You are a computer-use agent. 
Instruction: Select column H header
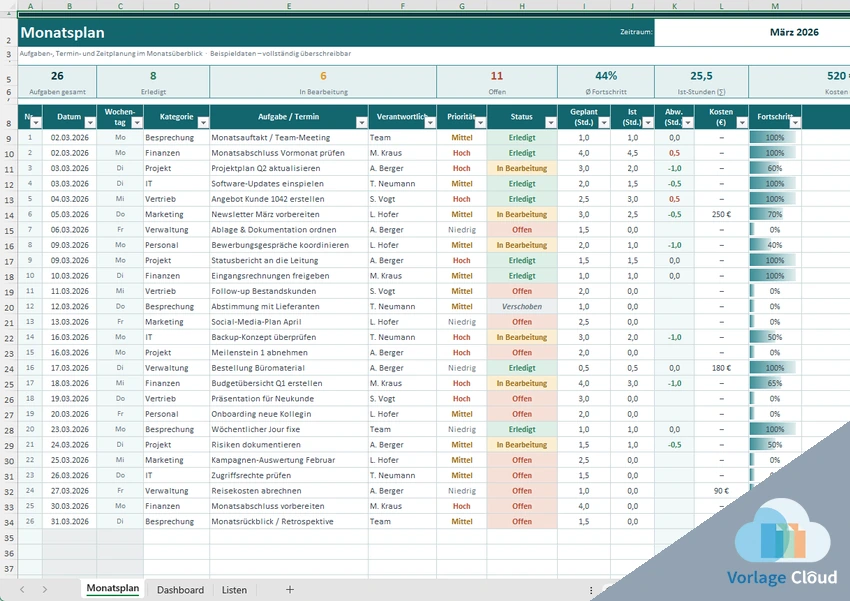(x=521, y=6)
